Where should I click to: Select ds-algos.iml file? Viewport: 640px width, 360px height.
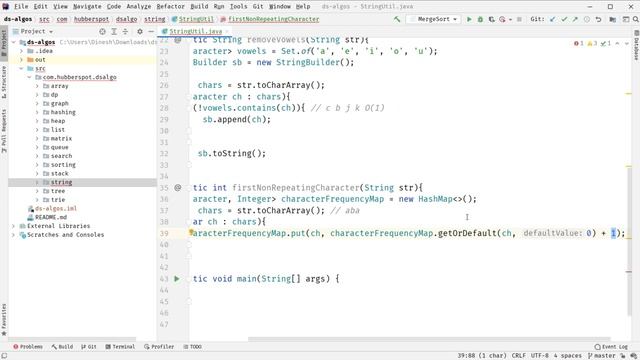(56, 209)
